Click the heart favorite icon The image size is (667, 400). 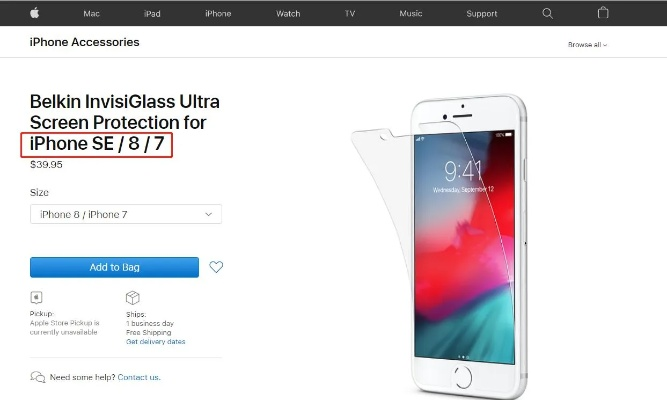[x=216, y=267]
